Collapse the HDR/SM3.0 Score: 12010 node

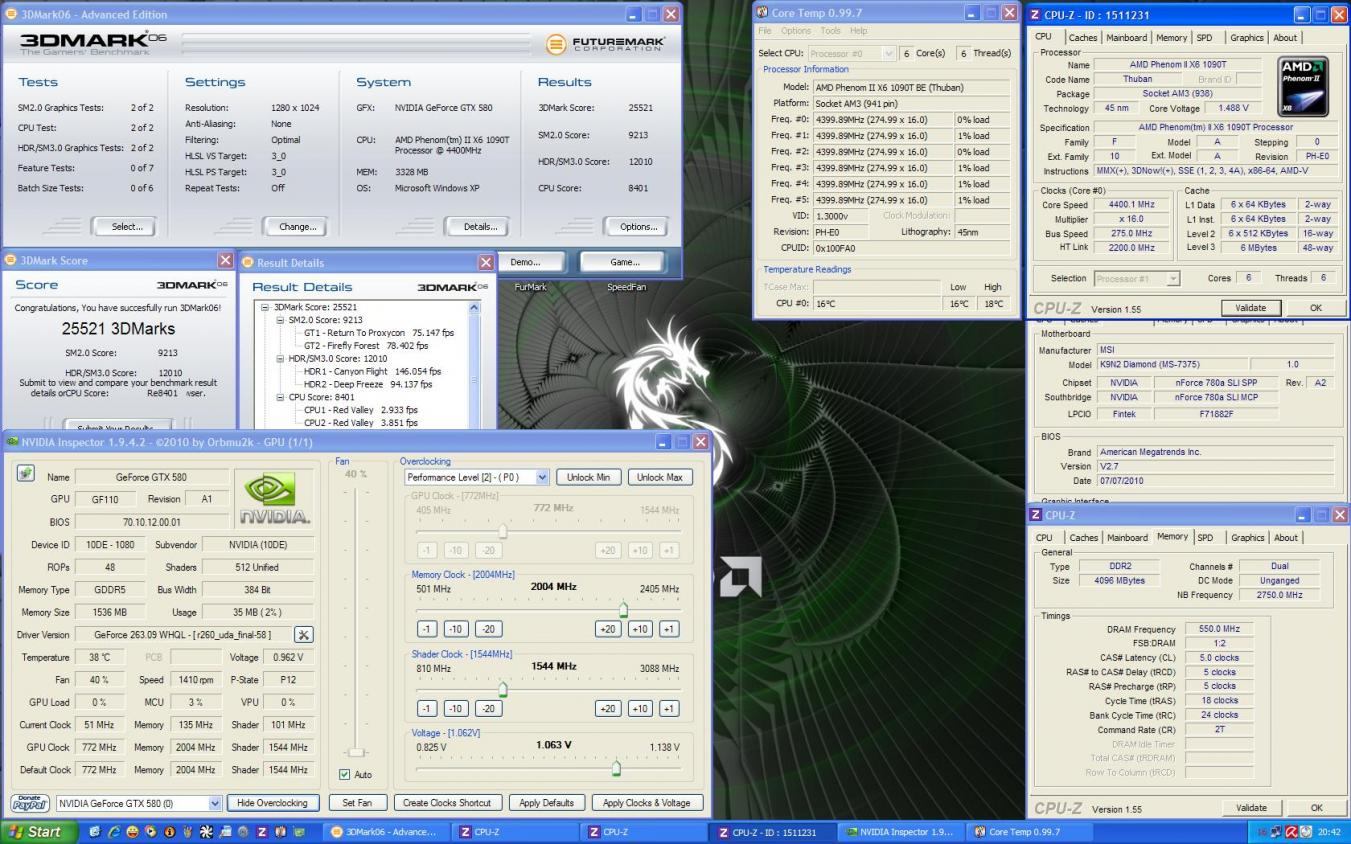[280, 358]
